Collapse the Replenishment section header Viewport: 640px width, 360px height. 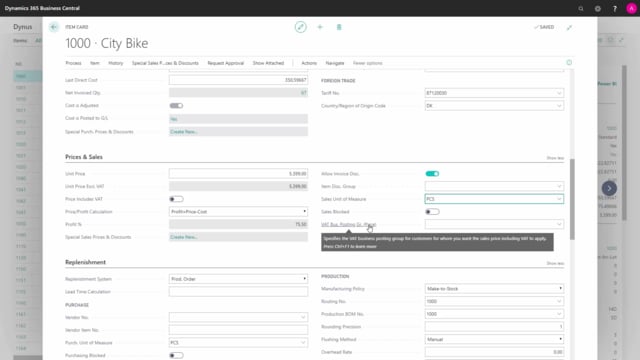coord(85,262)
